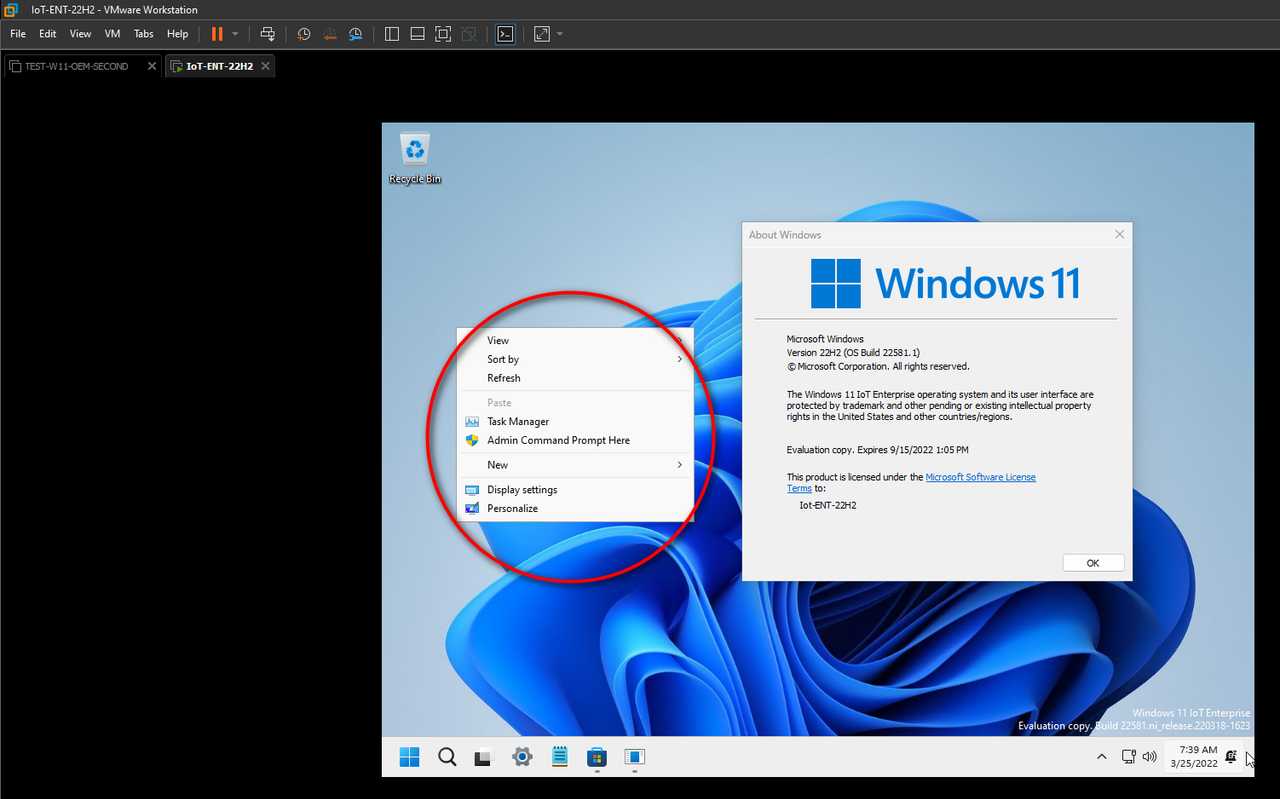Viewport: 1280px width, 799px height.
Task: Close the IoT-ENT-22H2 tab
Action: point(265,66)
